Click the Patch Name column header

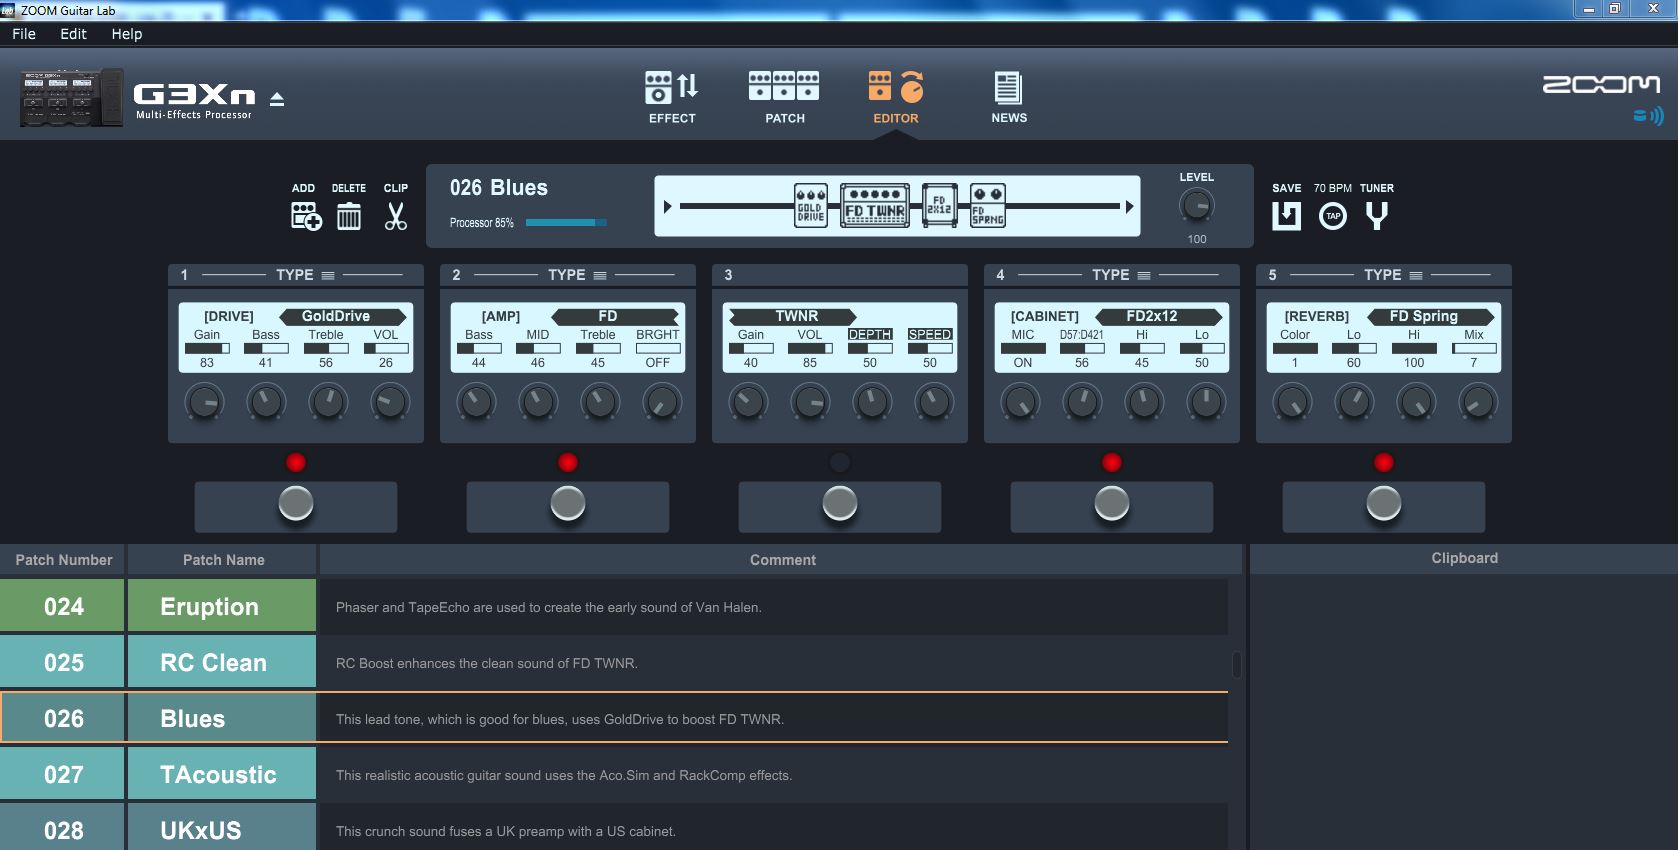(x=223, y=560)
